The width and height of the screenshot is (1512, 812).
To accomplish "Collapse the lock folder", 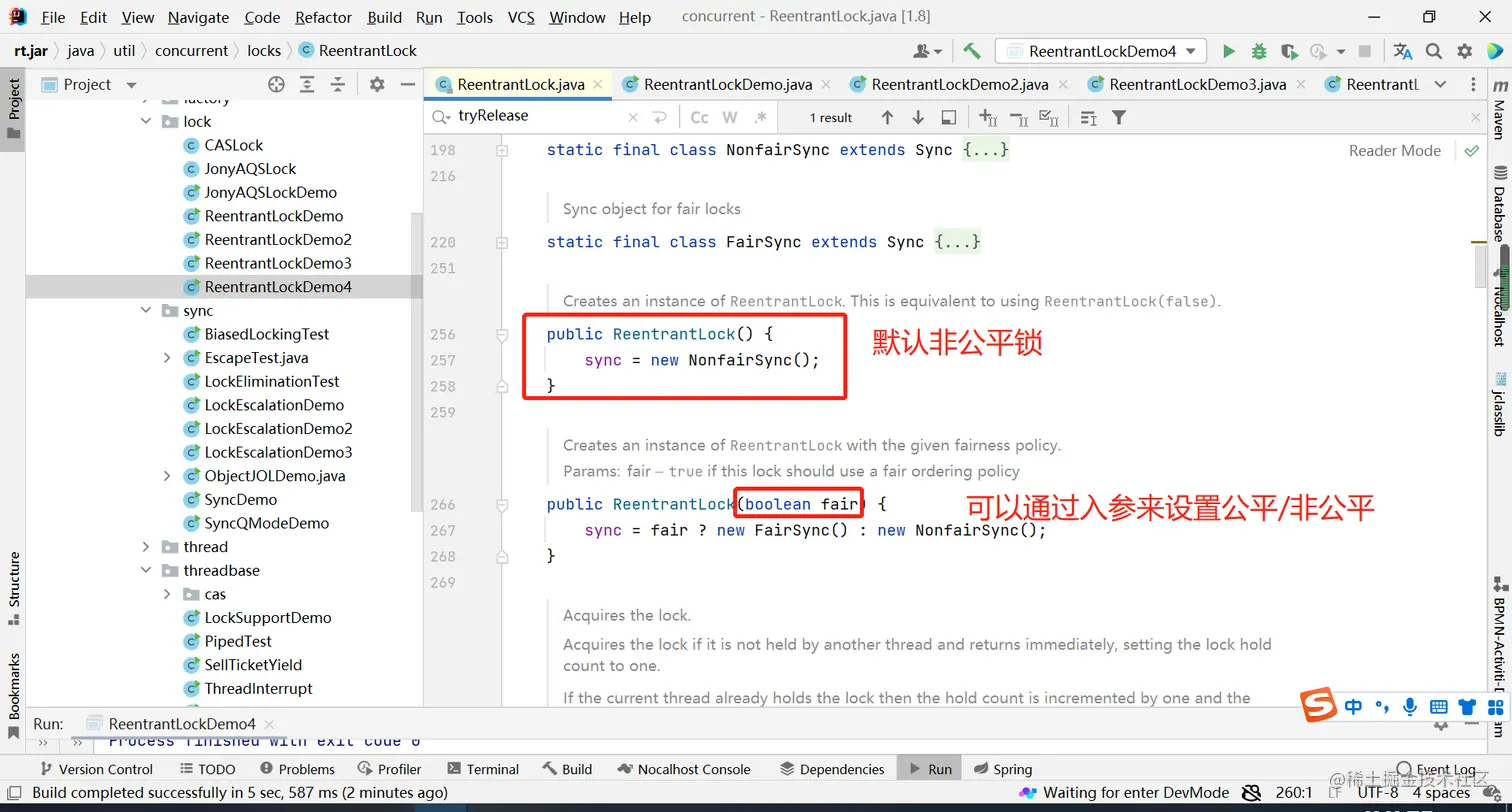I will pyautogui.click(x=146, y=122).
